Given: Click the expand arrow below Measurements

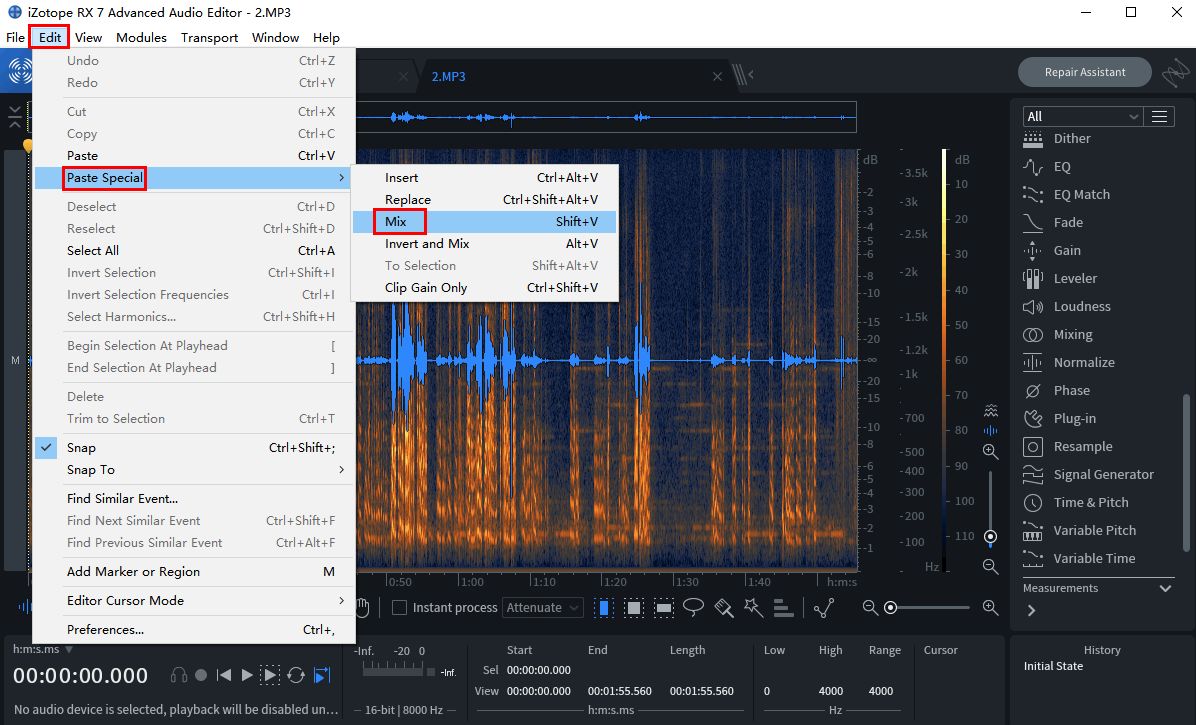Looking at the screenshot, I should click(1031, 610).
